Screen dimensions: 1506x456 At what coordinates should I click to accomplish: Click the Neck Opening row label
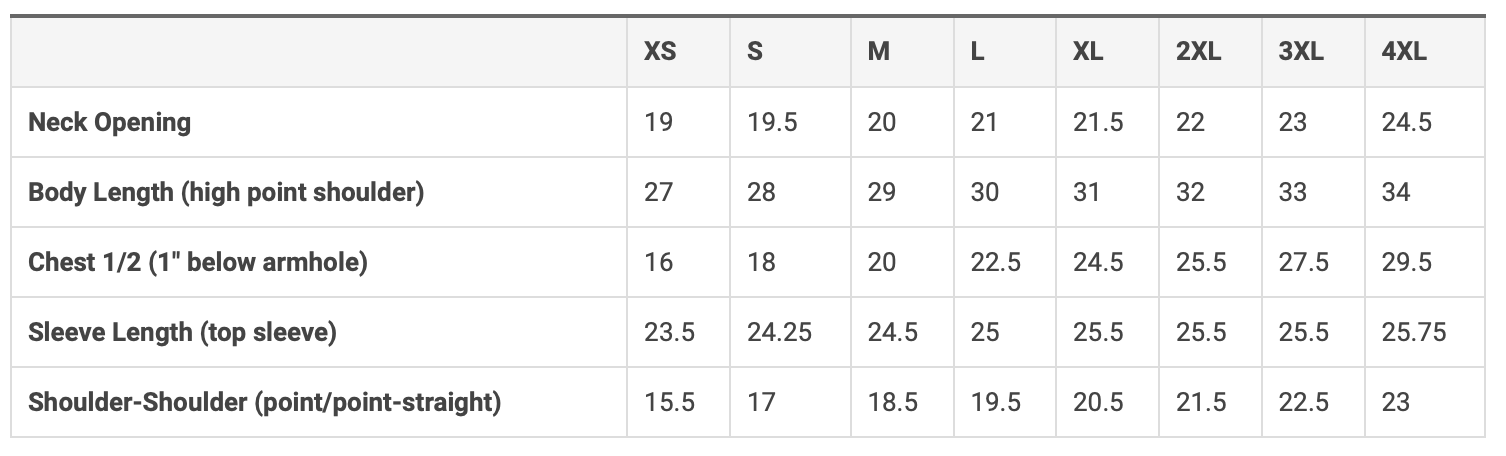click(x=109, y=122)
